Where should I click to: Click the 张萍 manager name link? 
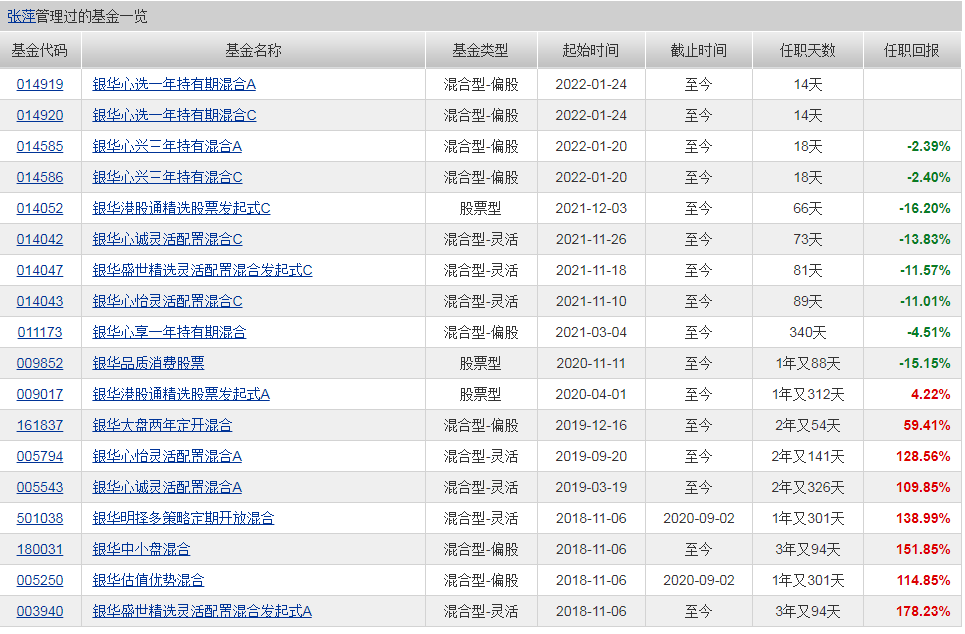(21, 16)
